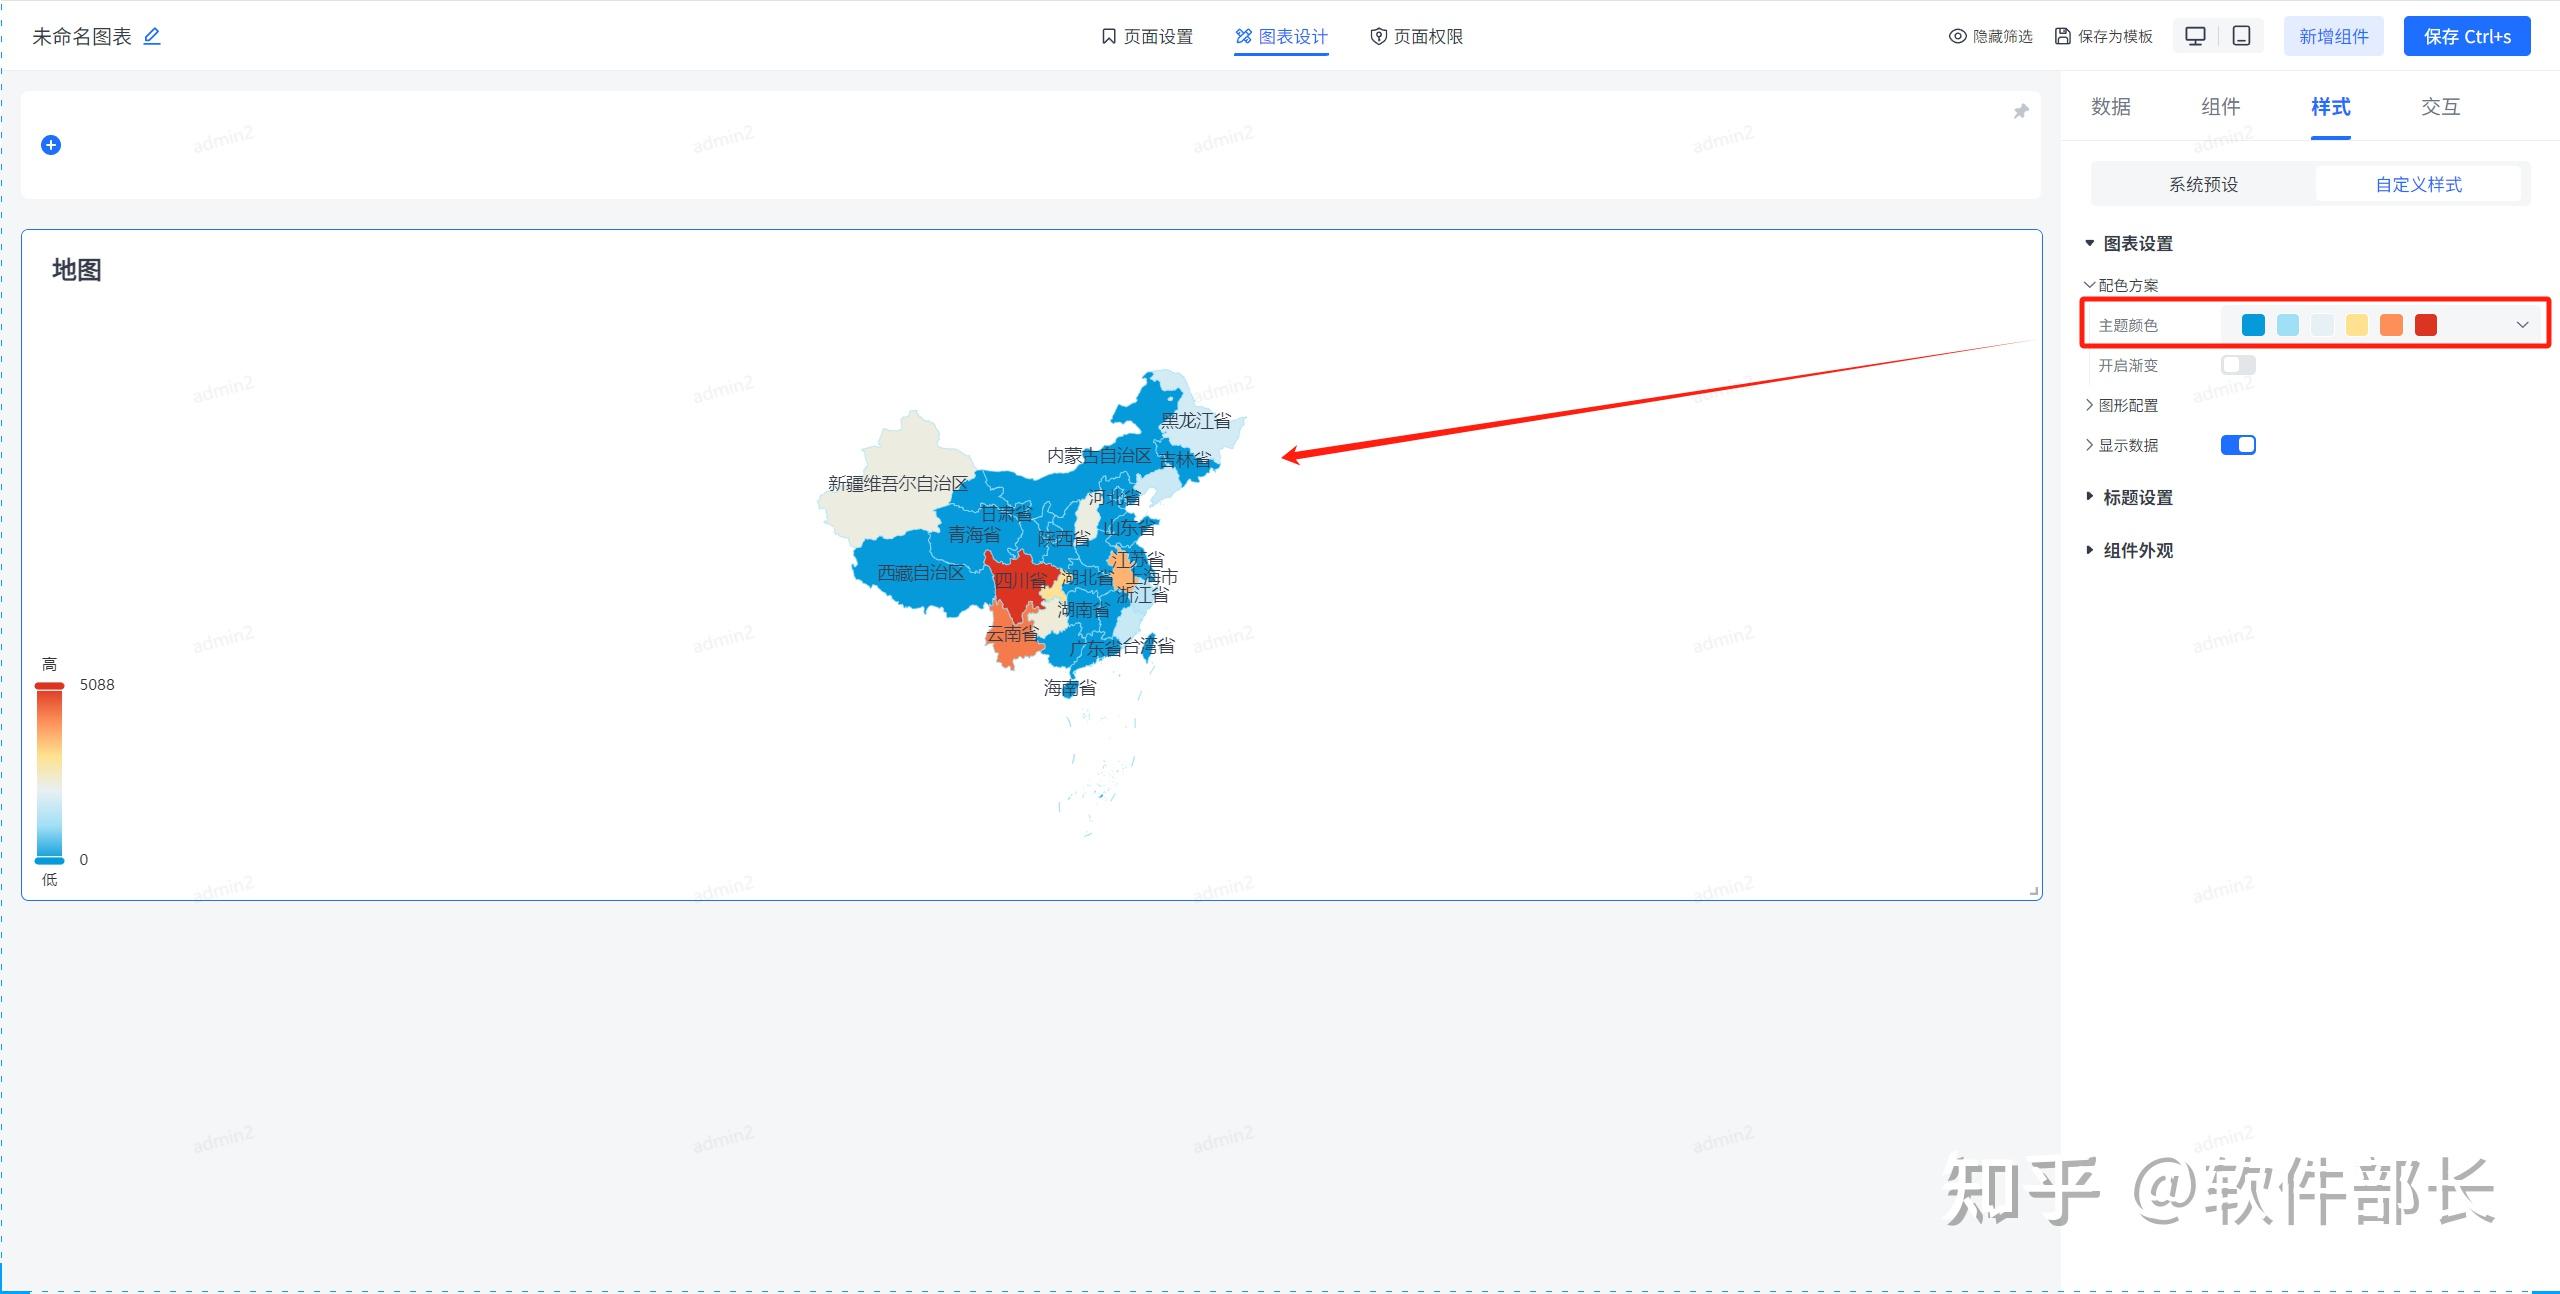The height and width of the screenshot is (1294, 2560).
Task: Click the 新增组件 button
Action: (2333, 36)
